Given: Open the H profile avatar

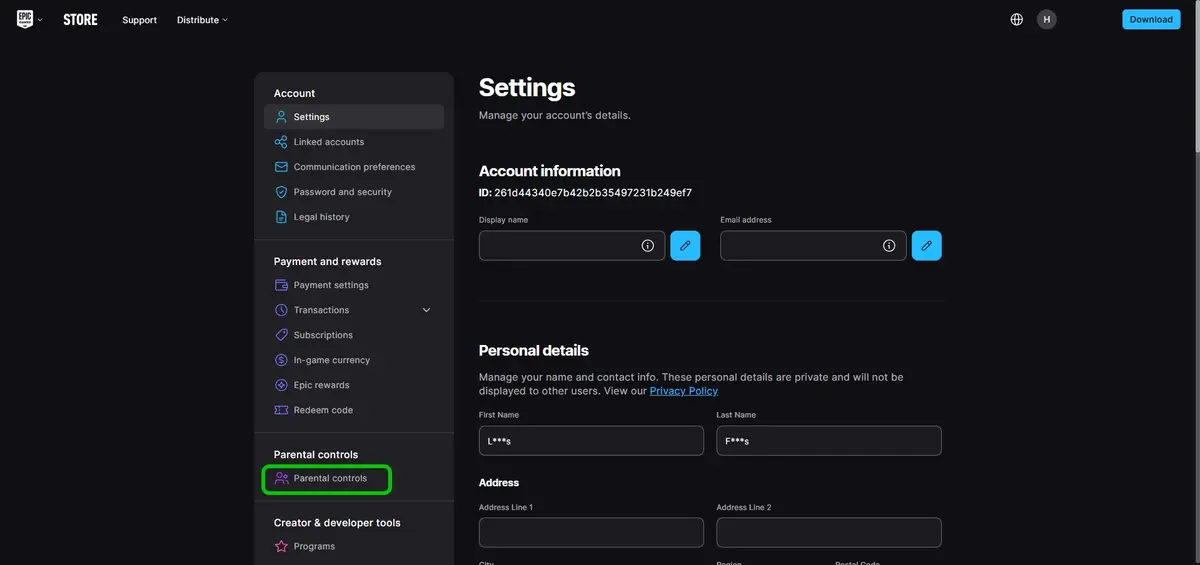Looking at the screenshot, I should click(x=1046, y=19).
